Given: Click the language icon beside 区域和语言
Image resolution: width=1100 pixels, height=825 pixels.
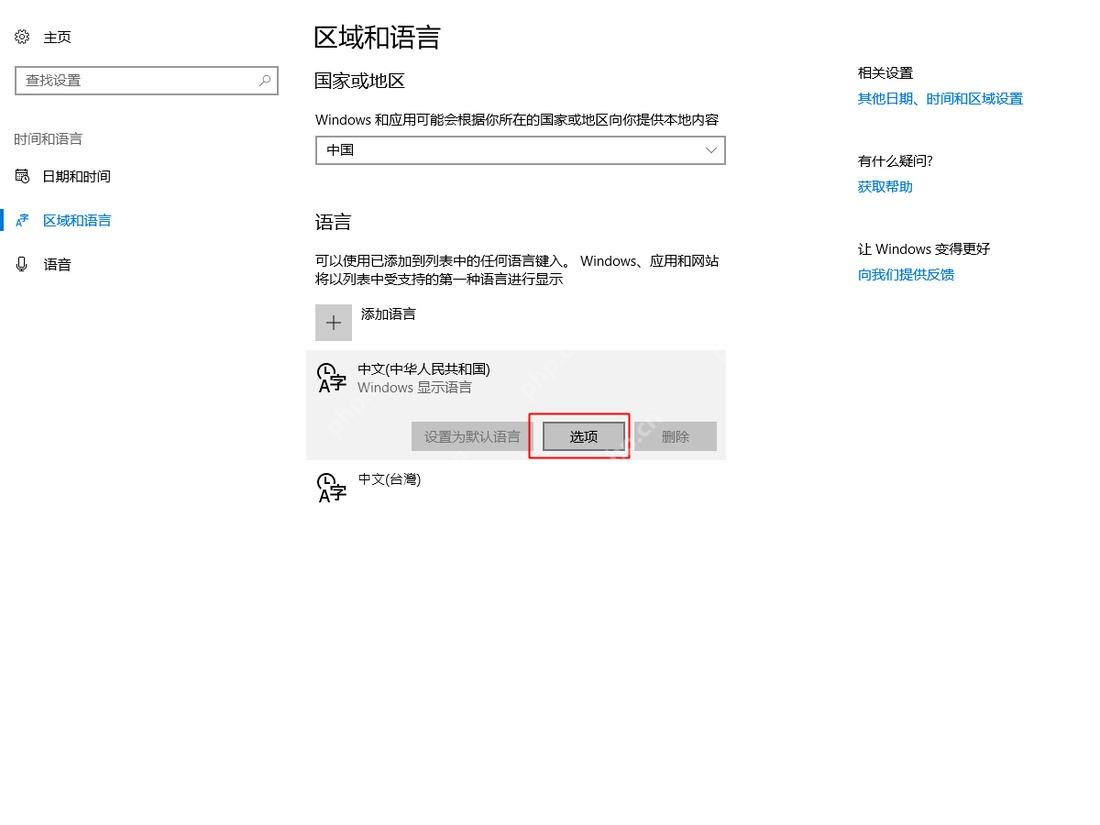Looking at the screenshot, I should [x=22, y=220].
